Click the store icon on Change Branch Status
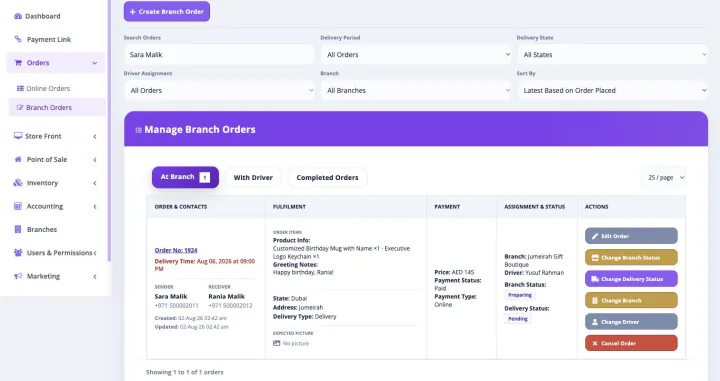The image size is (720, 381). (x=595, y=258)
